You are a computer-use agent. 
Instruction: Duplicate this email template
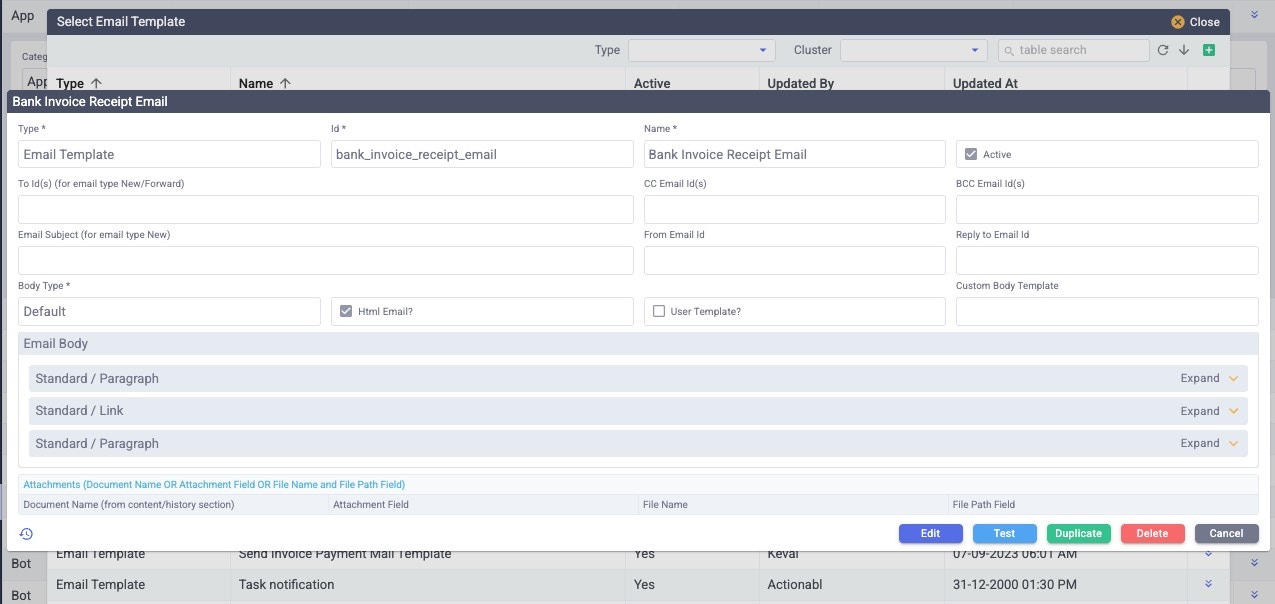[x=1078, y=533]
